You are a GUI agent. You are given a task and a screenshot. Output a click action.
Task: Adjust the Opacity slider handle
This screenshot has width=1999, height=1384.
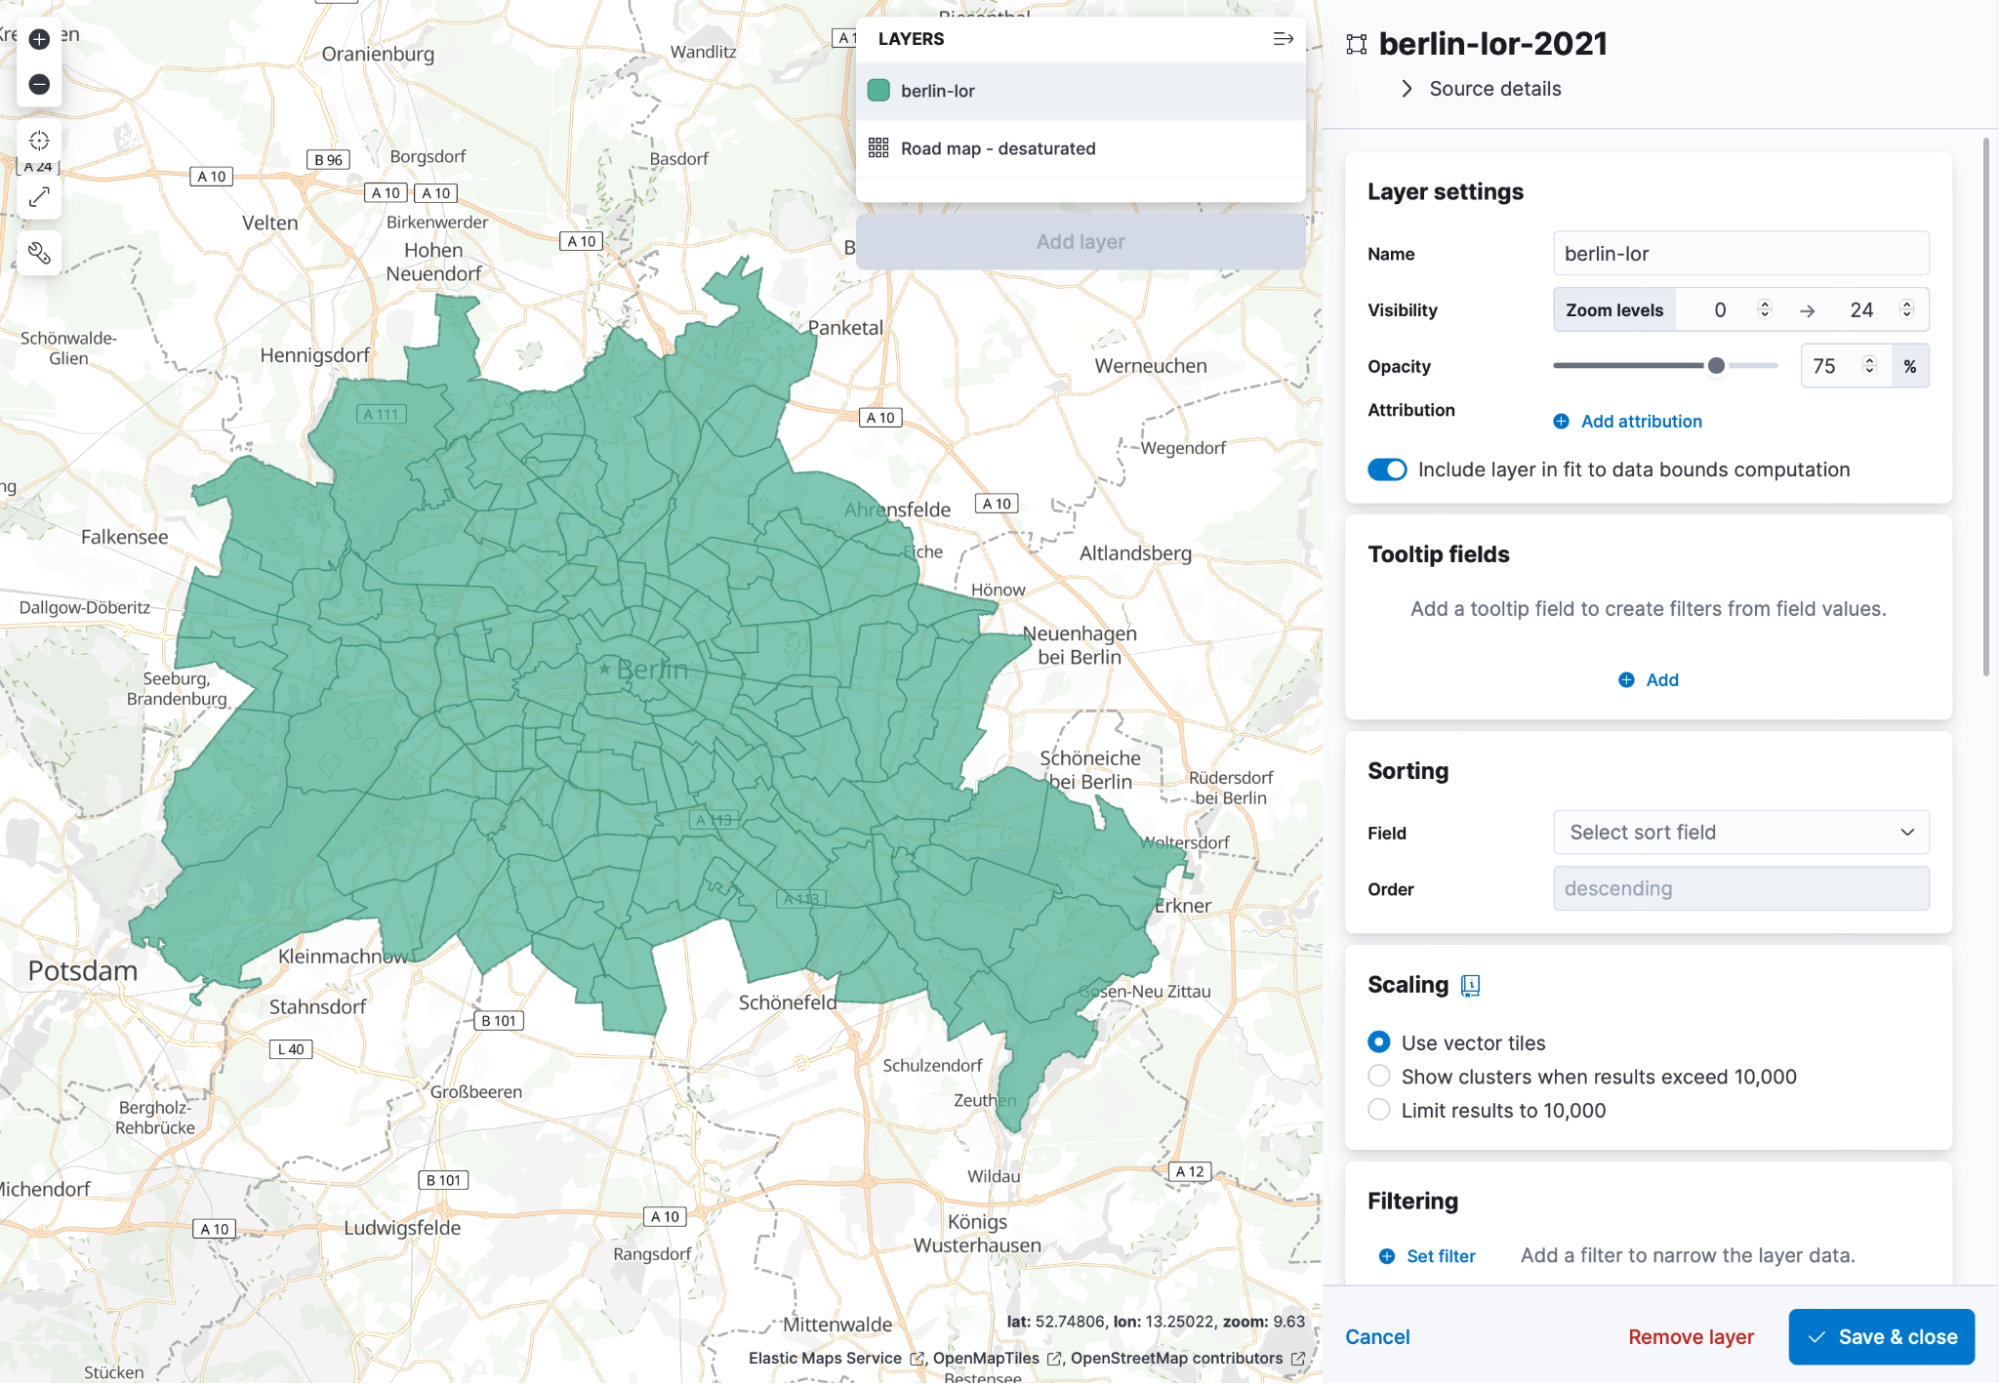coord(1716,366)
